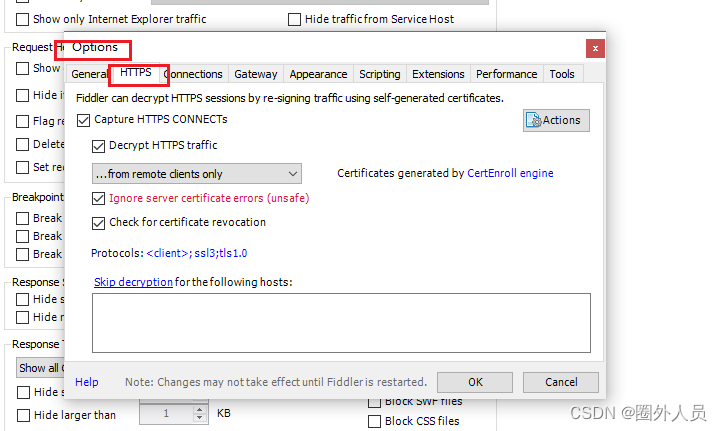Viewport: 722px width, 431px height.
Task: Open the Tools tab
Action: click(562, 74)
